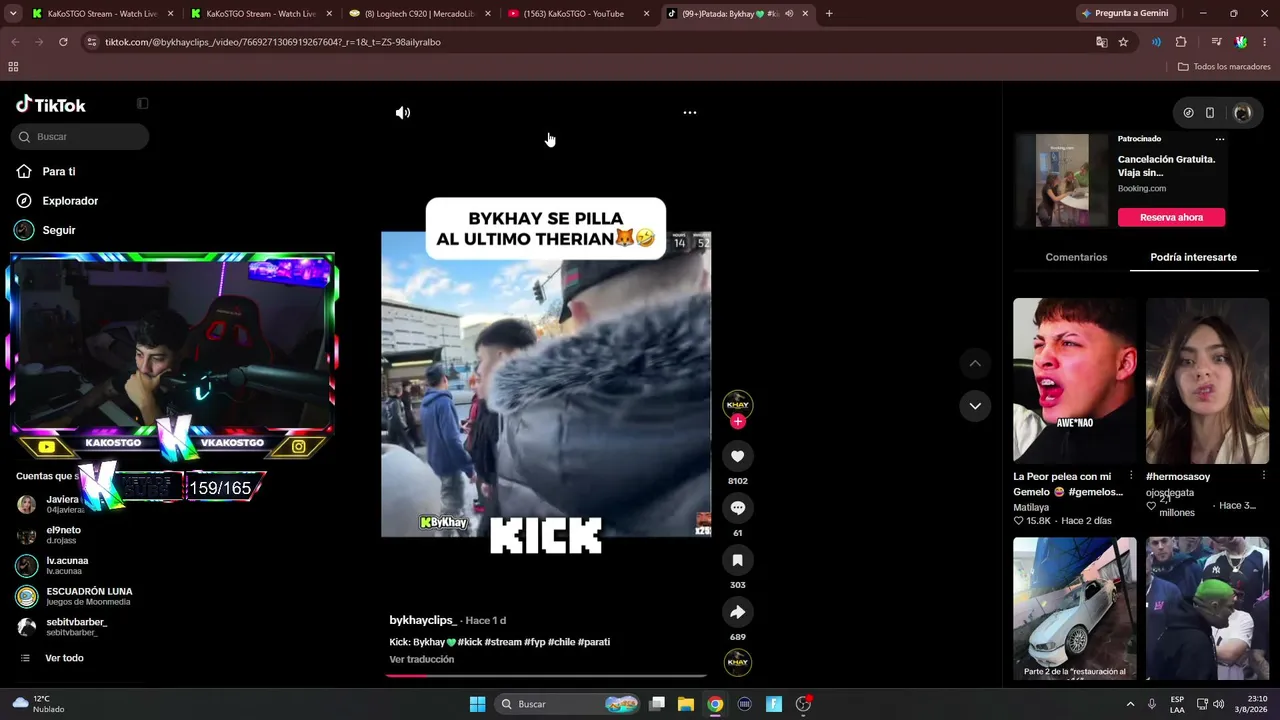Go to the previous video arrow

point(975,363)
